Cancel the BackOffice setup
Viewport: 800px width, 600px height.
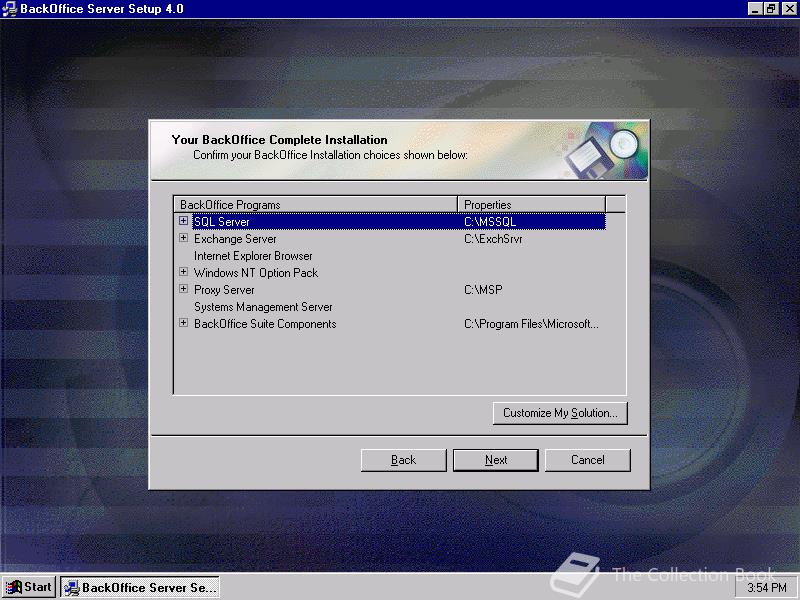[x=588, y=460]
